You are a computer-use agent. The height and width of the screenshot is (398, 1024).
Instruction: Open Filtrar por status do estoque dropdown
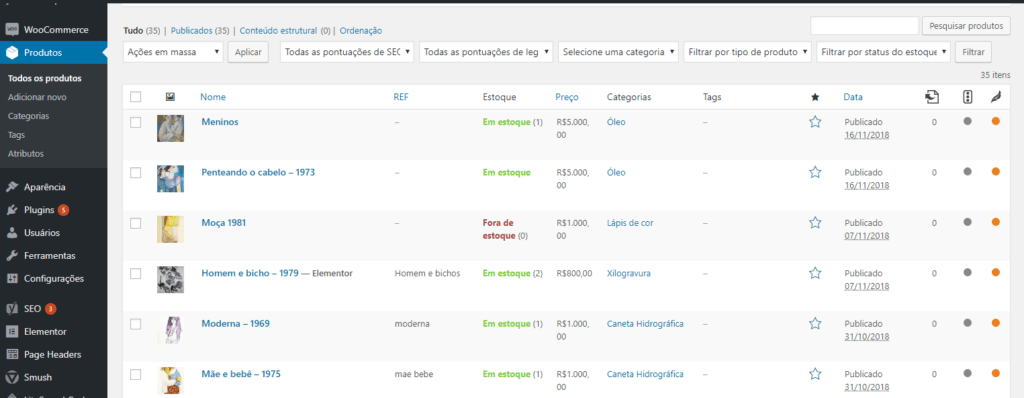[x=883, y=52]
